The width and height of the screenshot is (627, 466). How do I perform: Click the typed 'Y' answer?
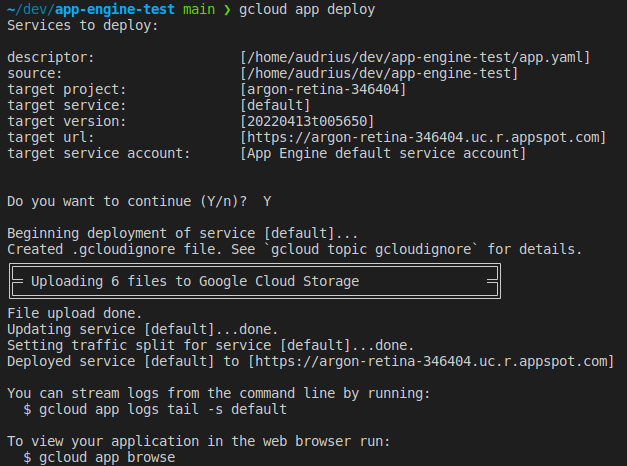pos(267,201)
